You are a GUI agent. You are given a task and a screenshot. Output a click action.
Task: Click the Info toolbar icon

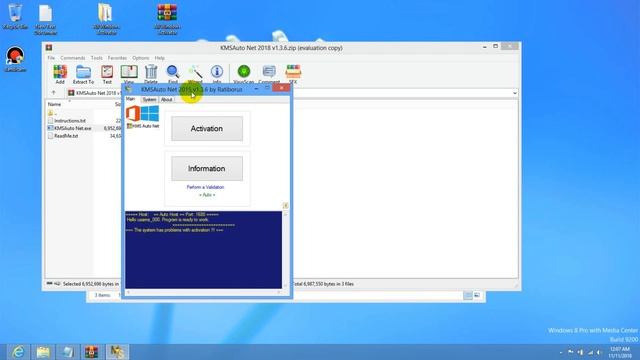coord(217,74)
